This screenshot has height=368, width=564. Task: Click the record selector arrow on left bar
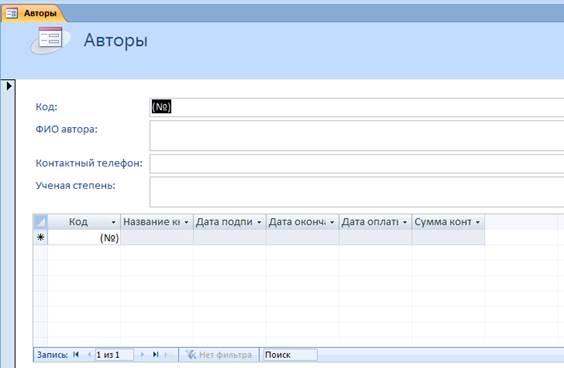click(x=9, y=86)
